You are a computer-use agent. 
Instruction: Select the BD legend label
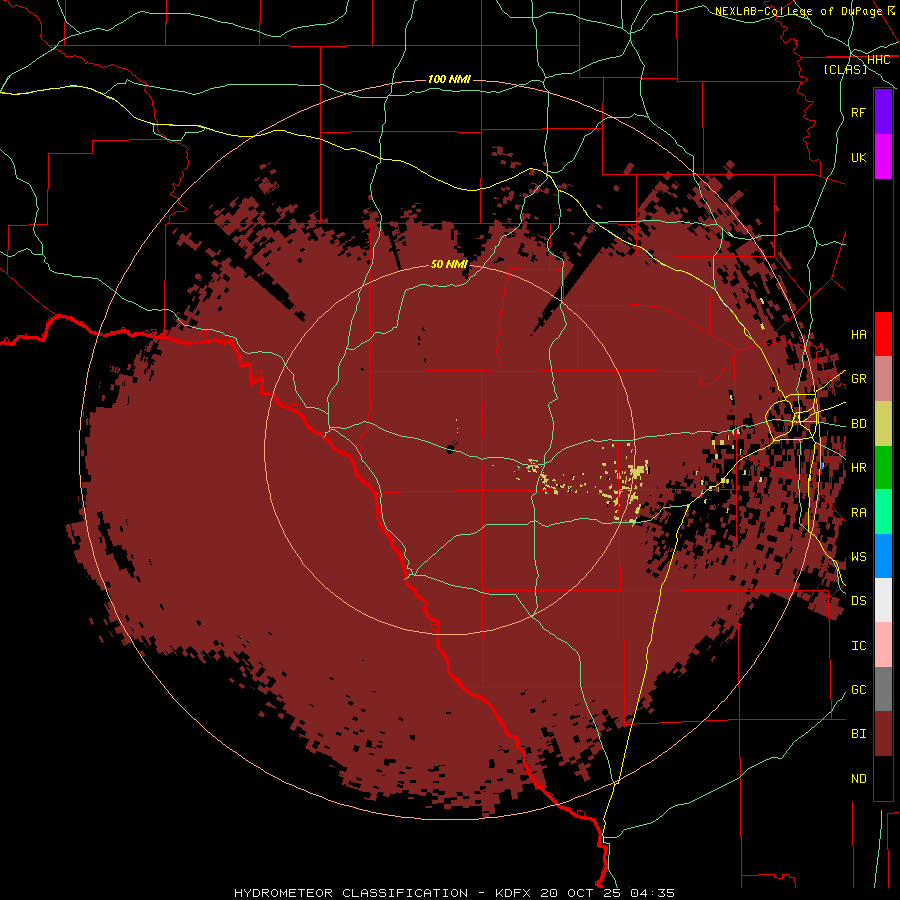tap(859, 424)
